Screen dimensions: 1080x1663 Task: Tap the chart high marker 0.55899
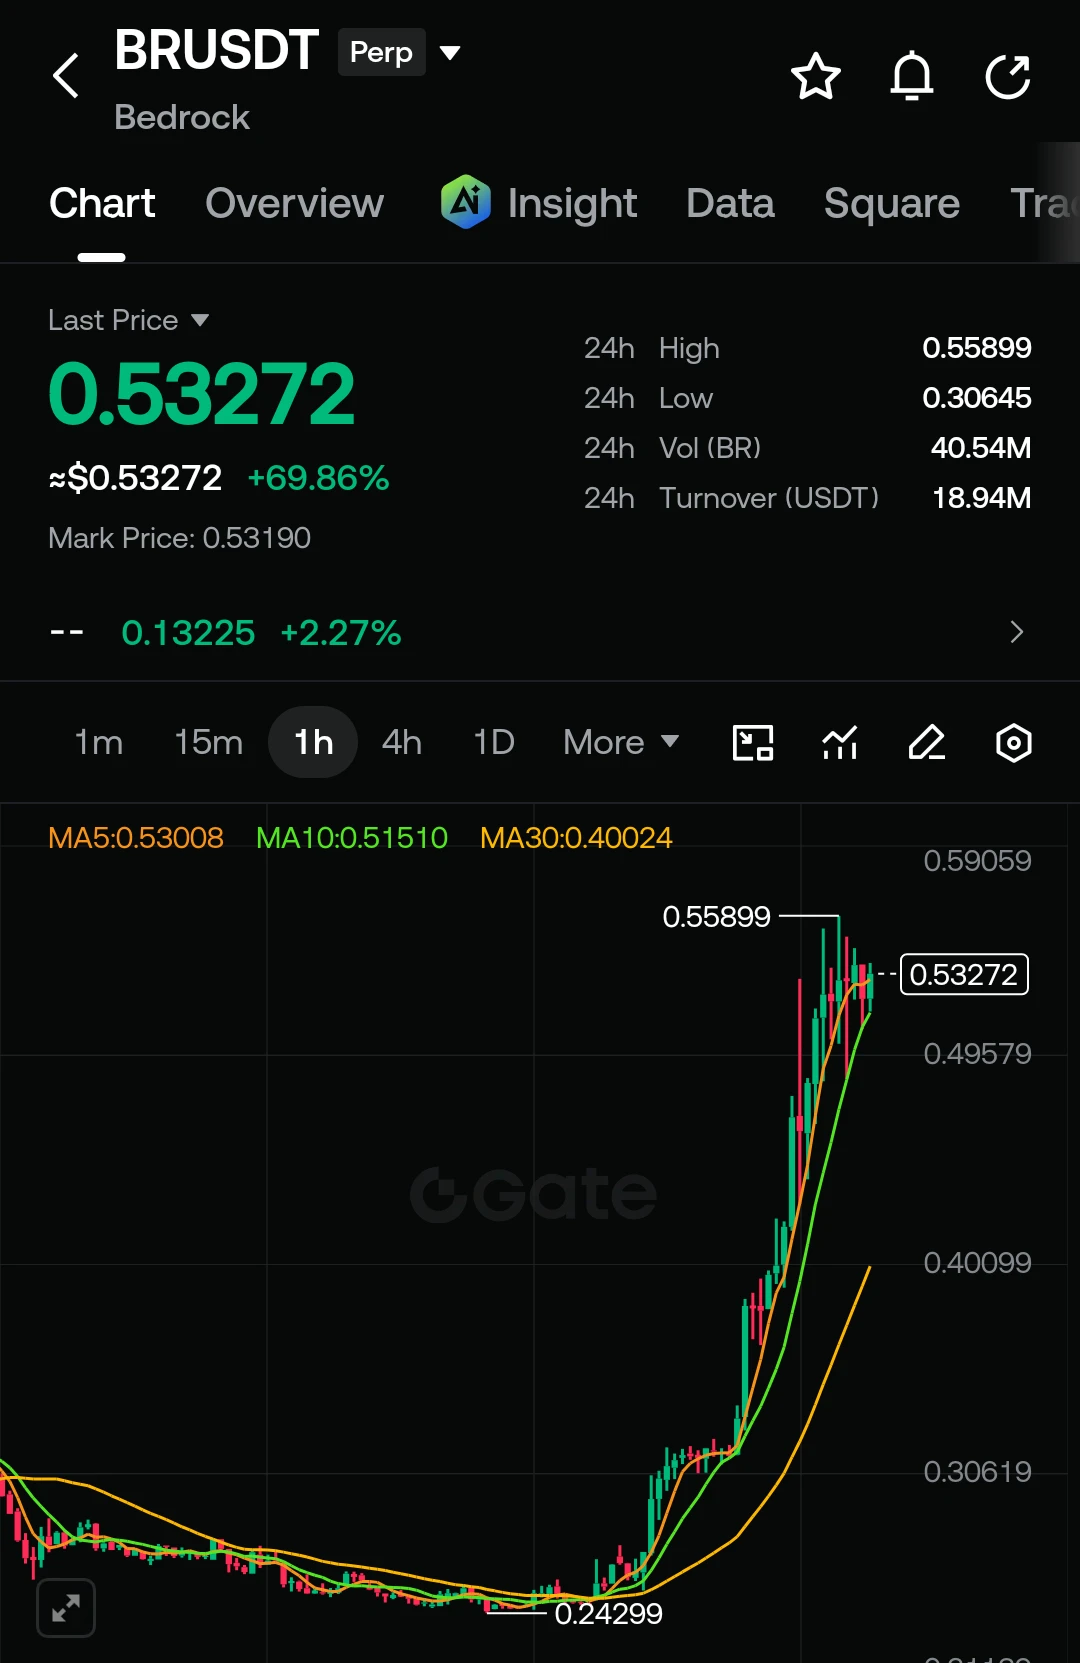tap(717, 916)
